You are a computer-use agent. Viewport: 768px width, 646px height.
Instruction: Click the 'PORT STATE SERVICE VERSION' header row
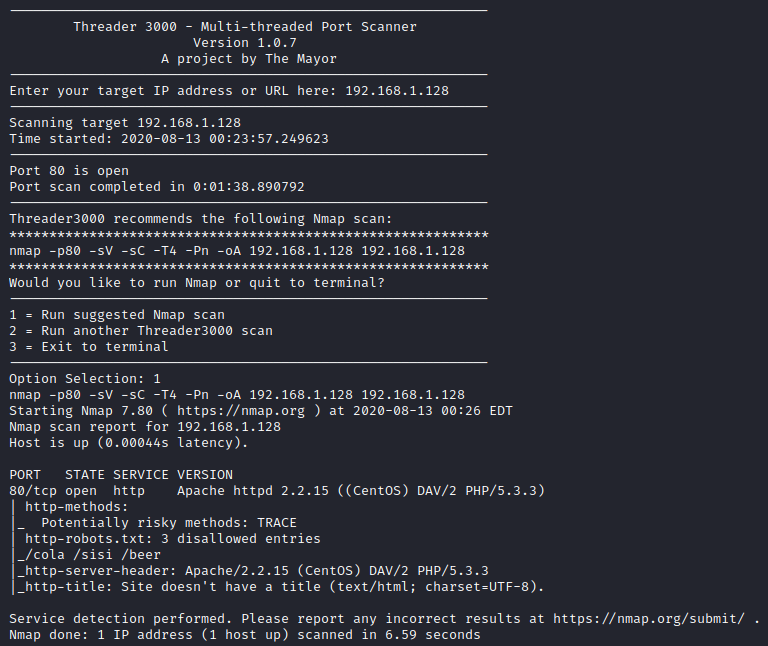121,475
